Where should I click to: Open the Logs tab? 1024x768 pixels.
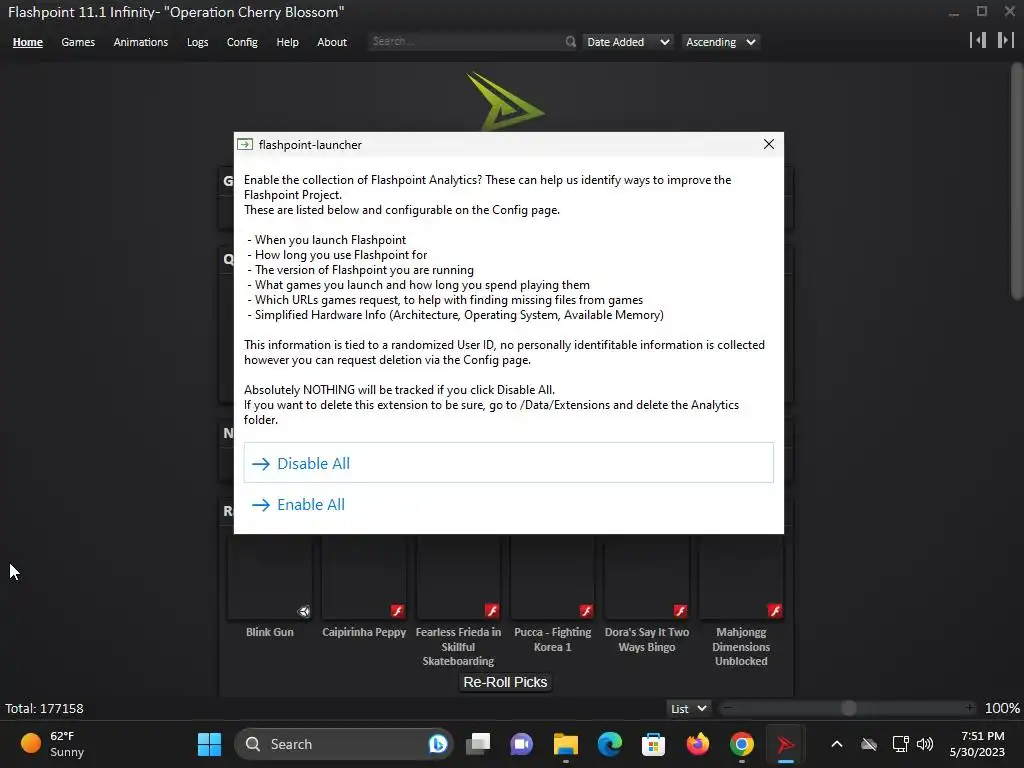197,42
